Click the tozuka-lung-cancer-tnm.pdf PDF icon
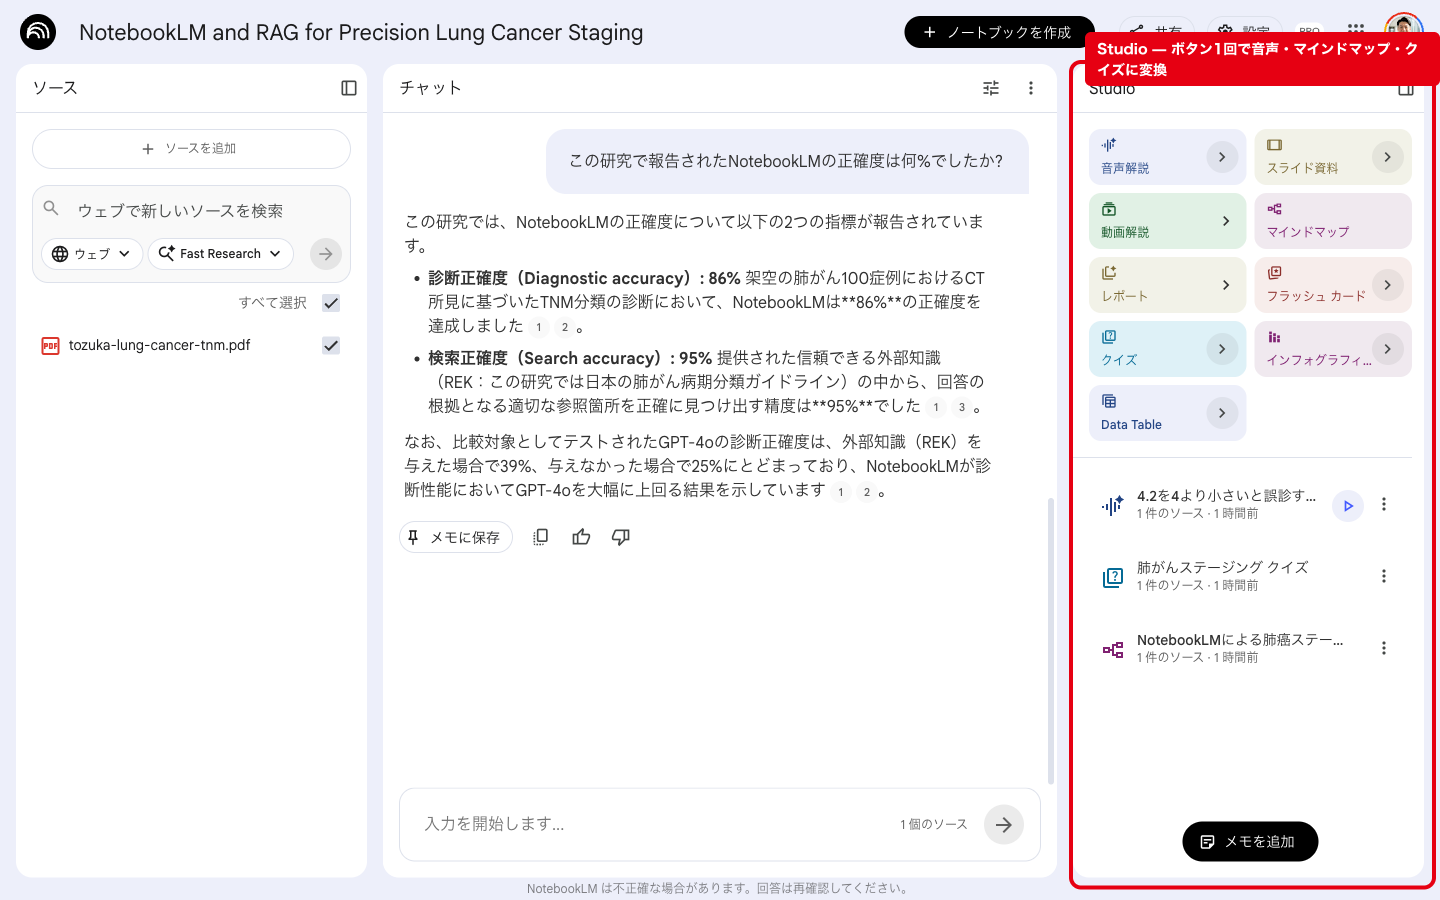 pos(50,346)
